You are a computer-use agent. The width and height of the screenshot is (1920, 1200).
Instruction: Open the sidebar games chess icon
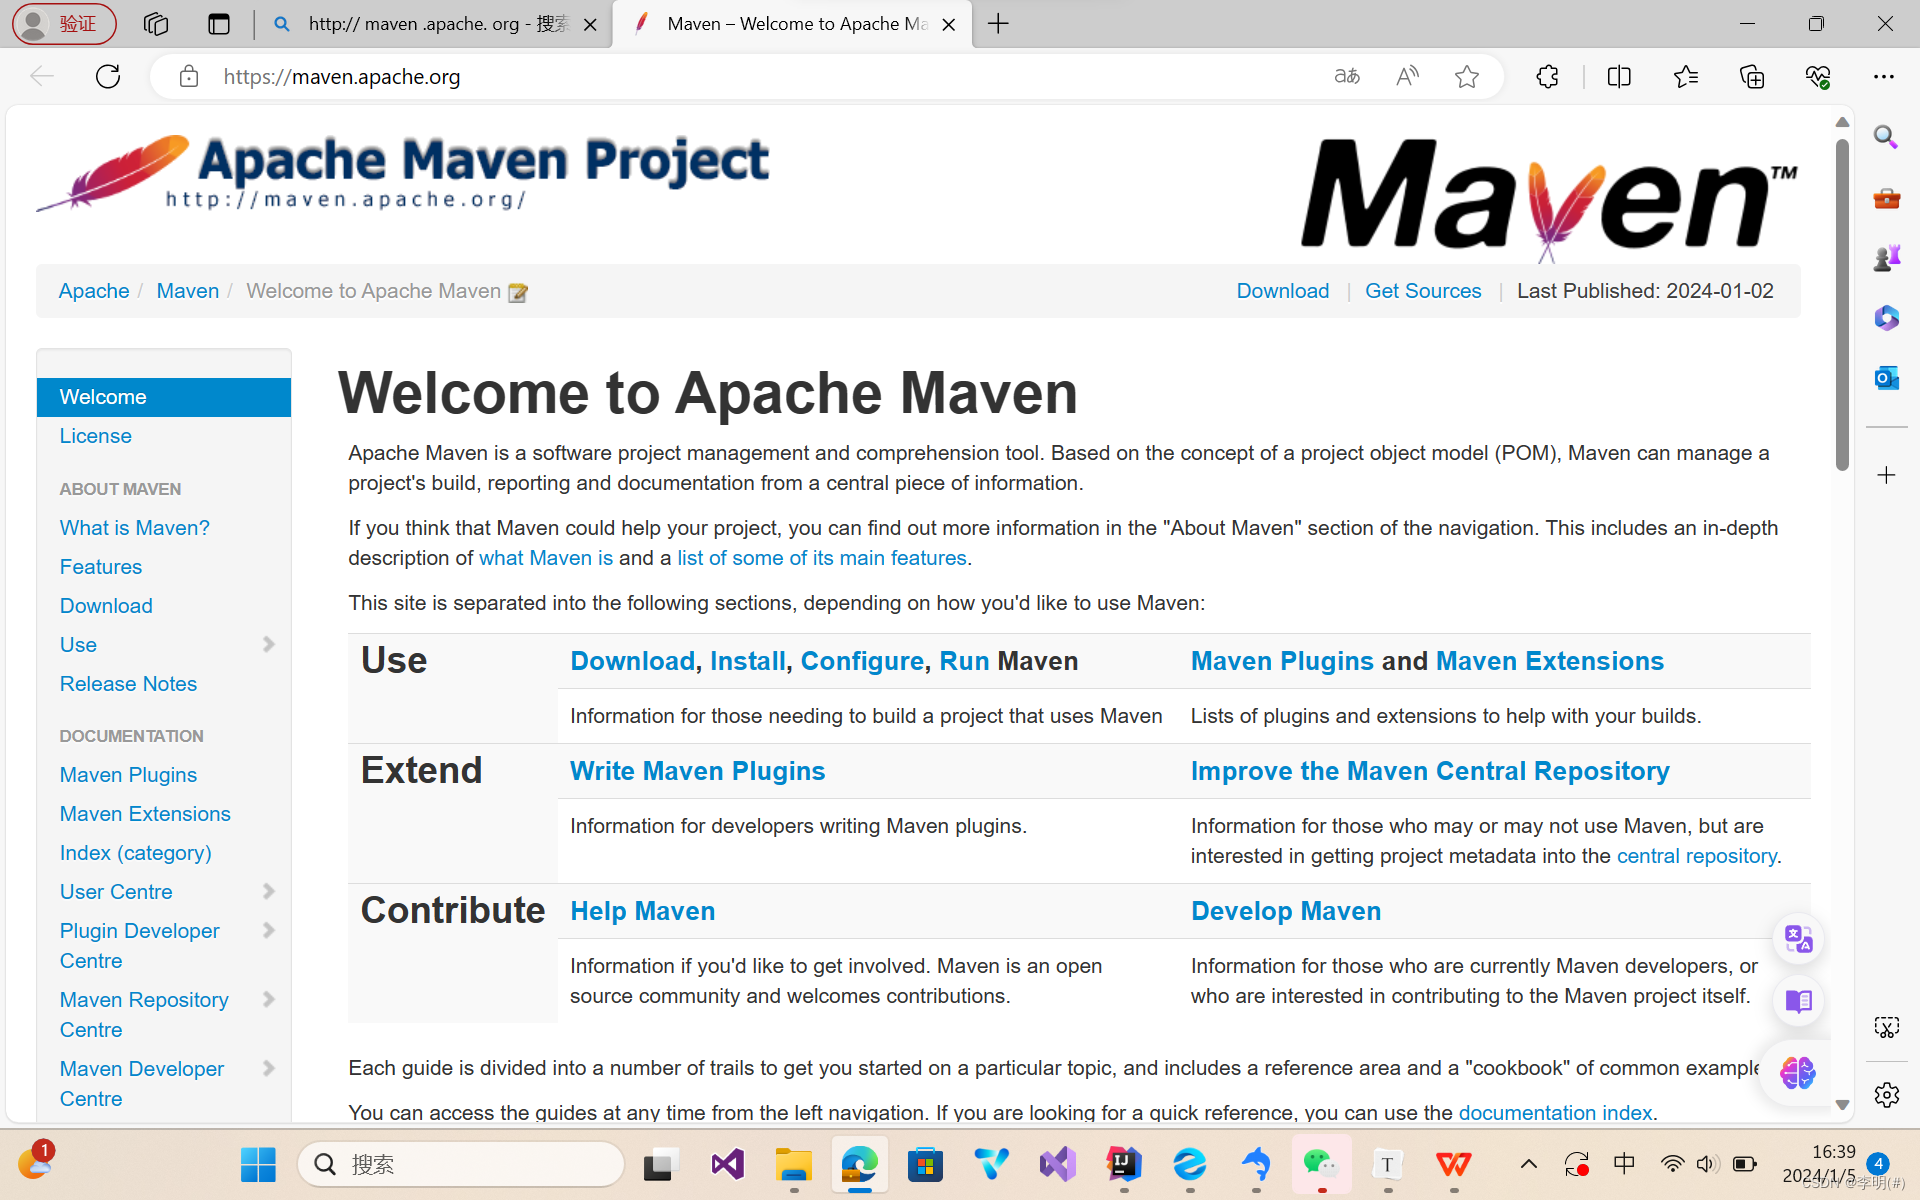click(1886, 257)
